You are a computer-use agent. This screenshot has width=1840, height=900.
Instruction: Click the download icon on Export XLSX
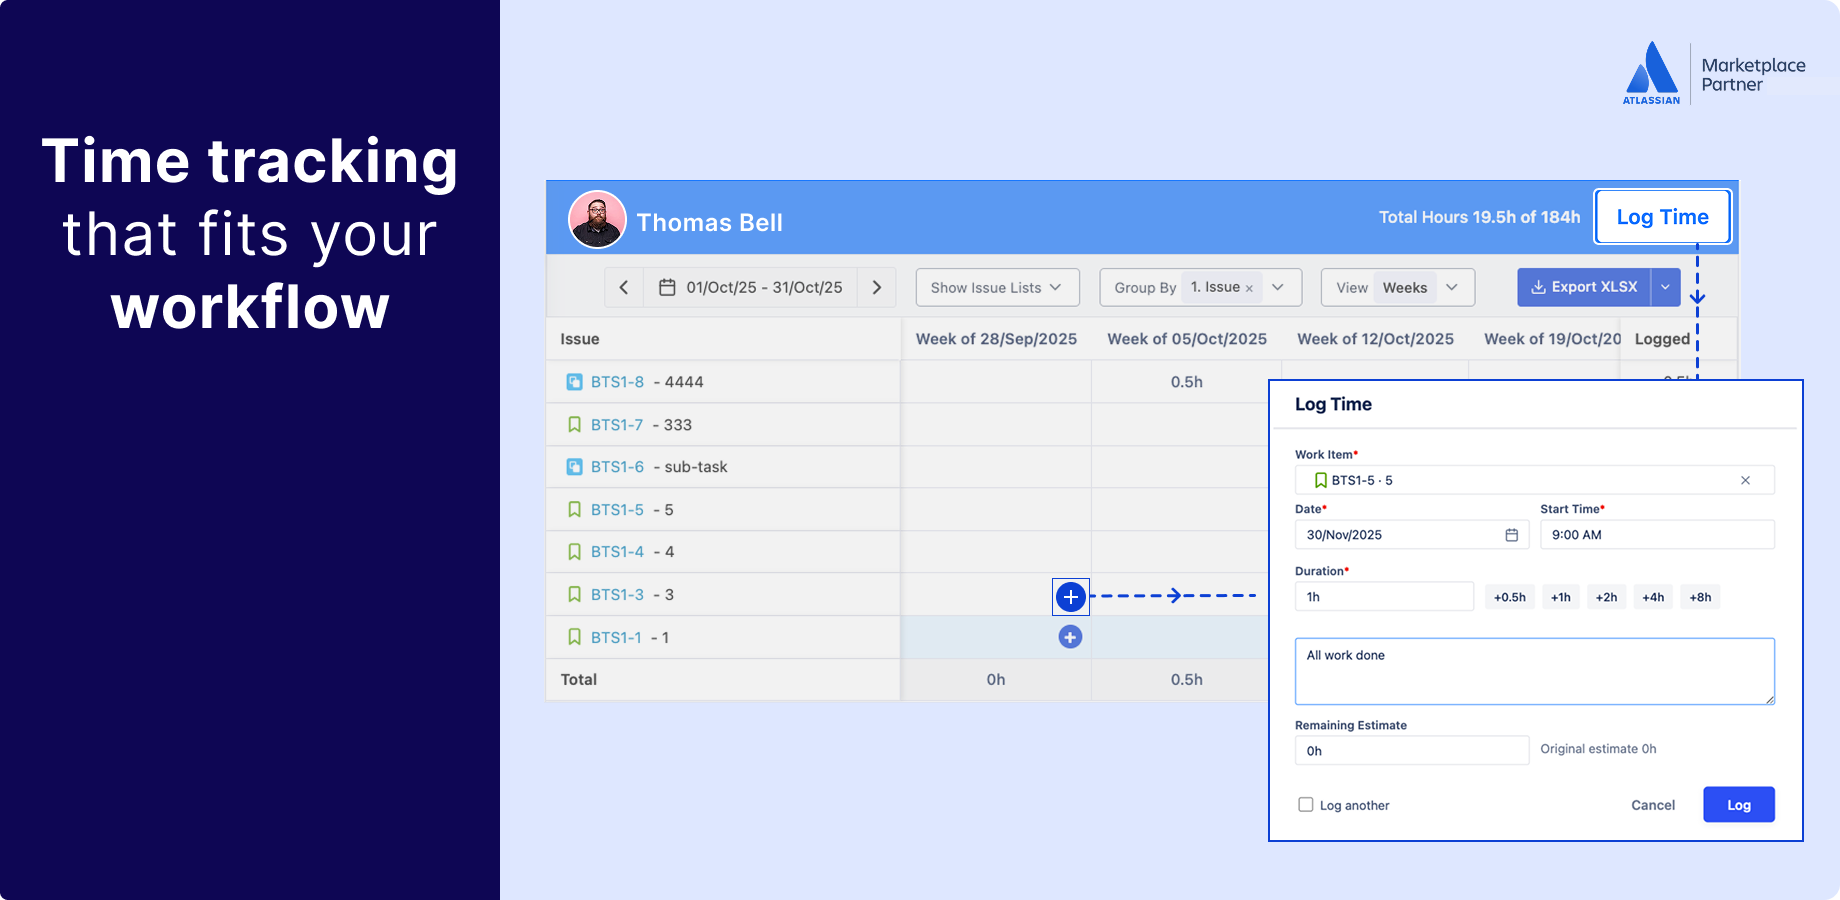(1537, 287)
